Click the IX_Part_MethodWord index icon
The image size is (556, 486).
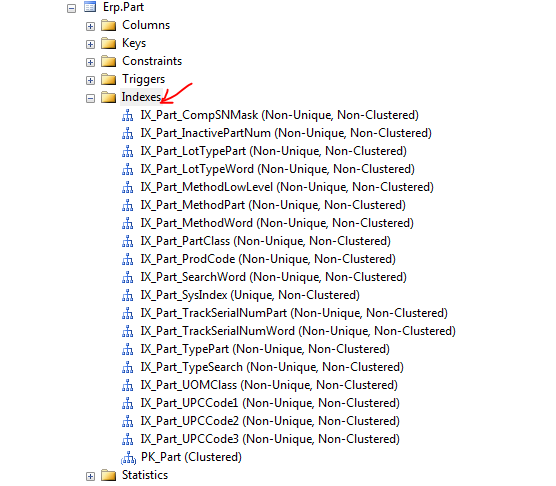tap(128, 224)
